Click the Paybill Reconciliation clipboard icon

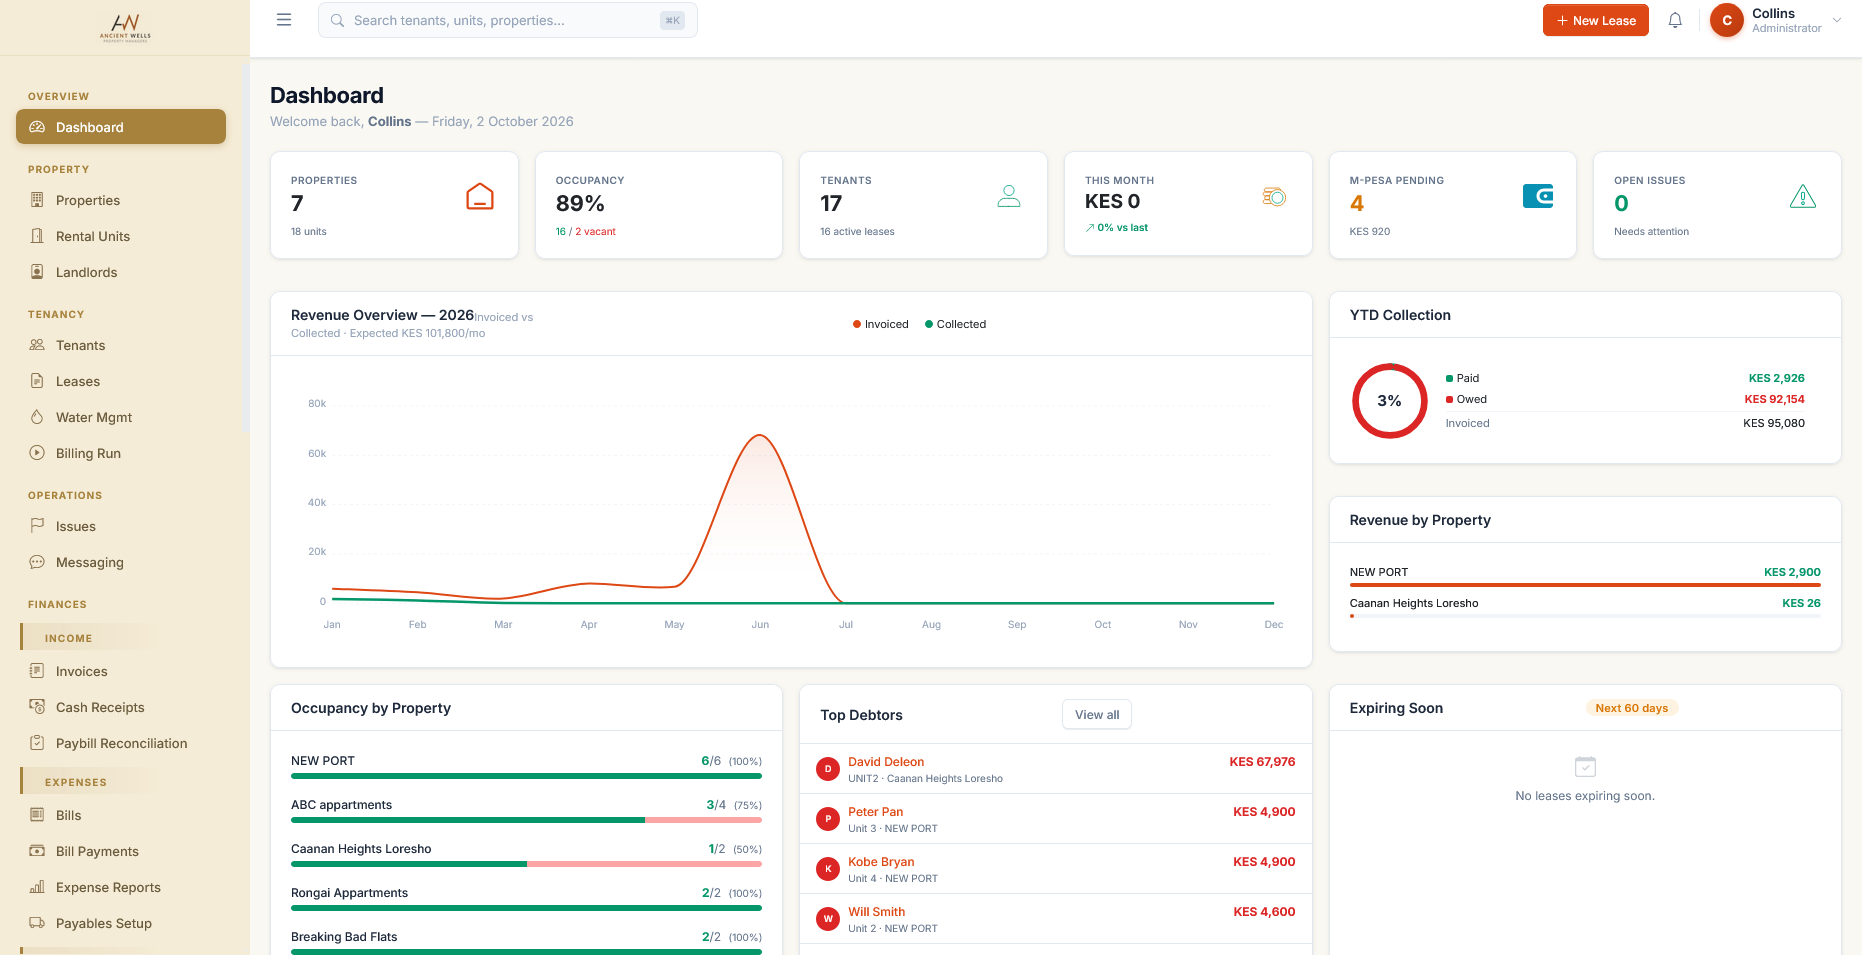point(37,743)
